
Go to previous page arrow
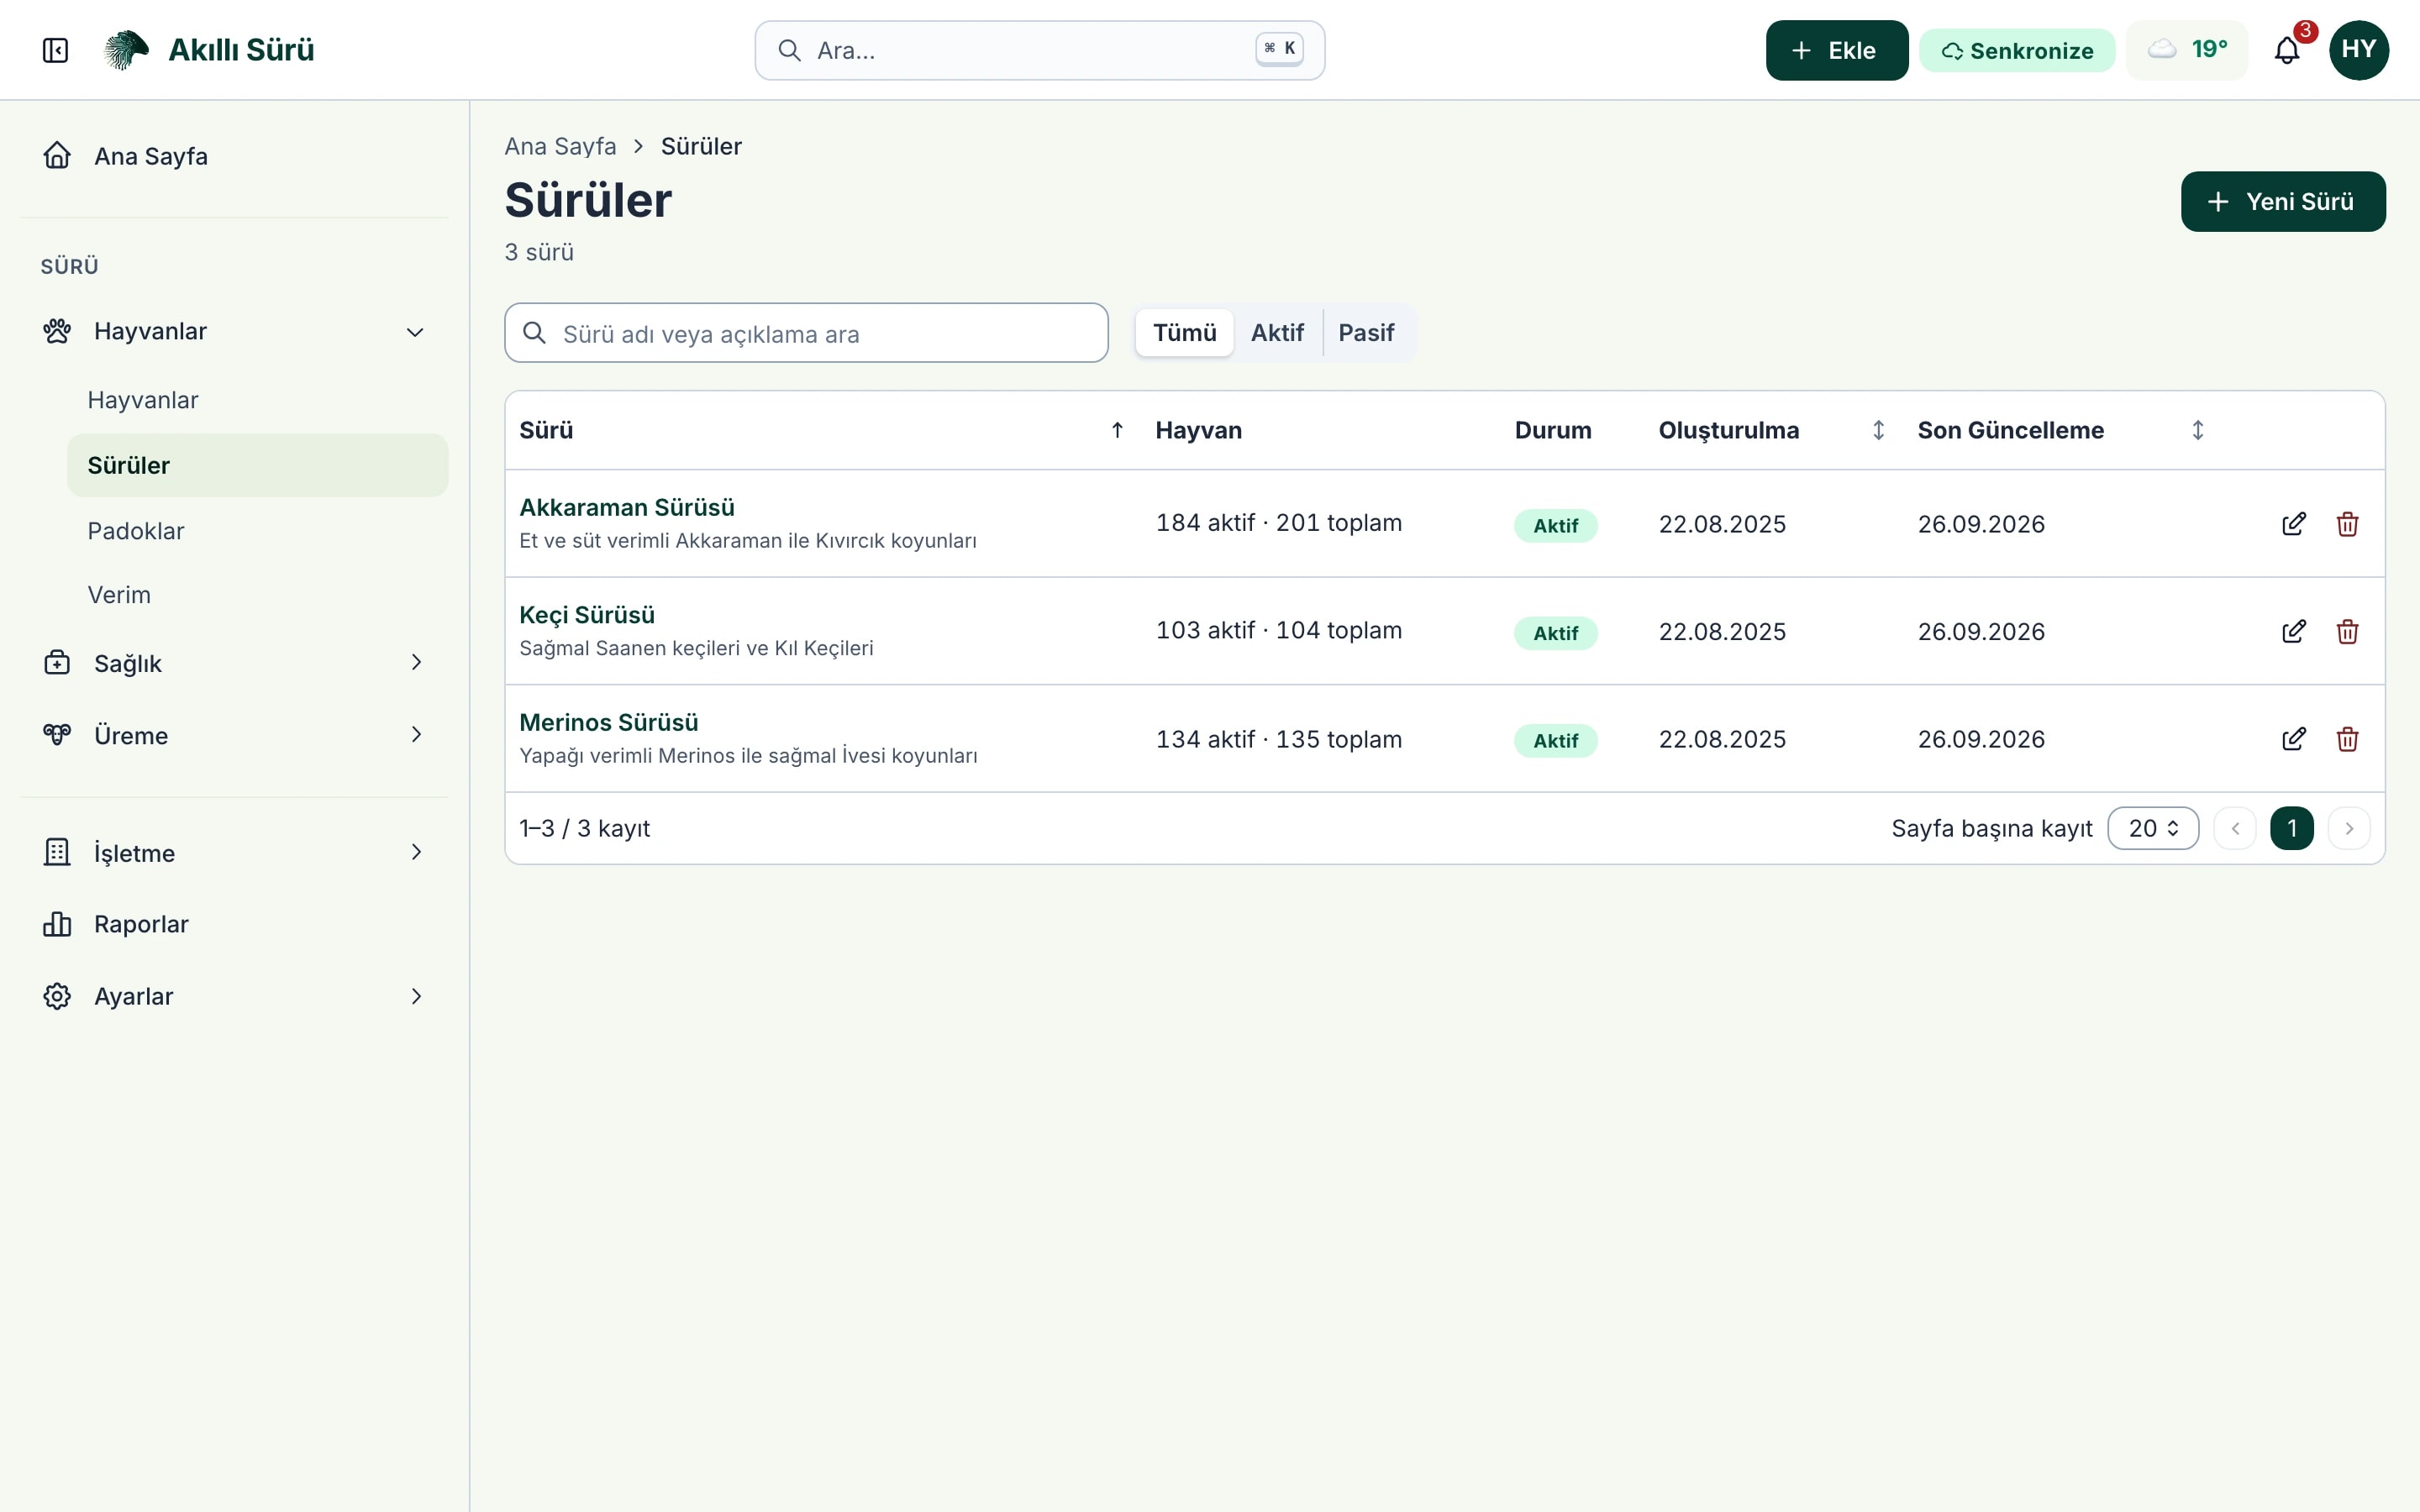(2235, 828)
